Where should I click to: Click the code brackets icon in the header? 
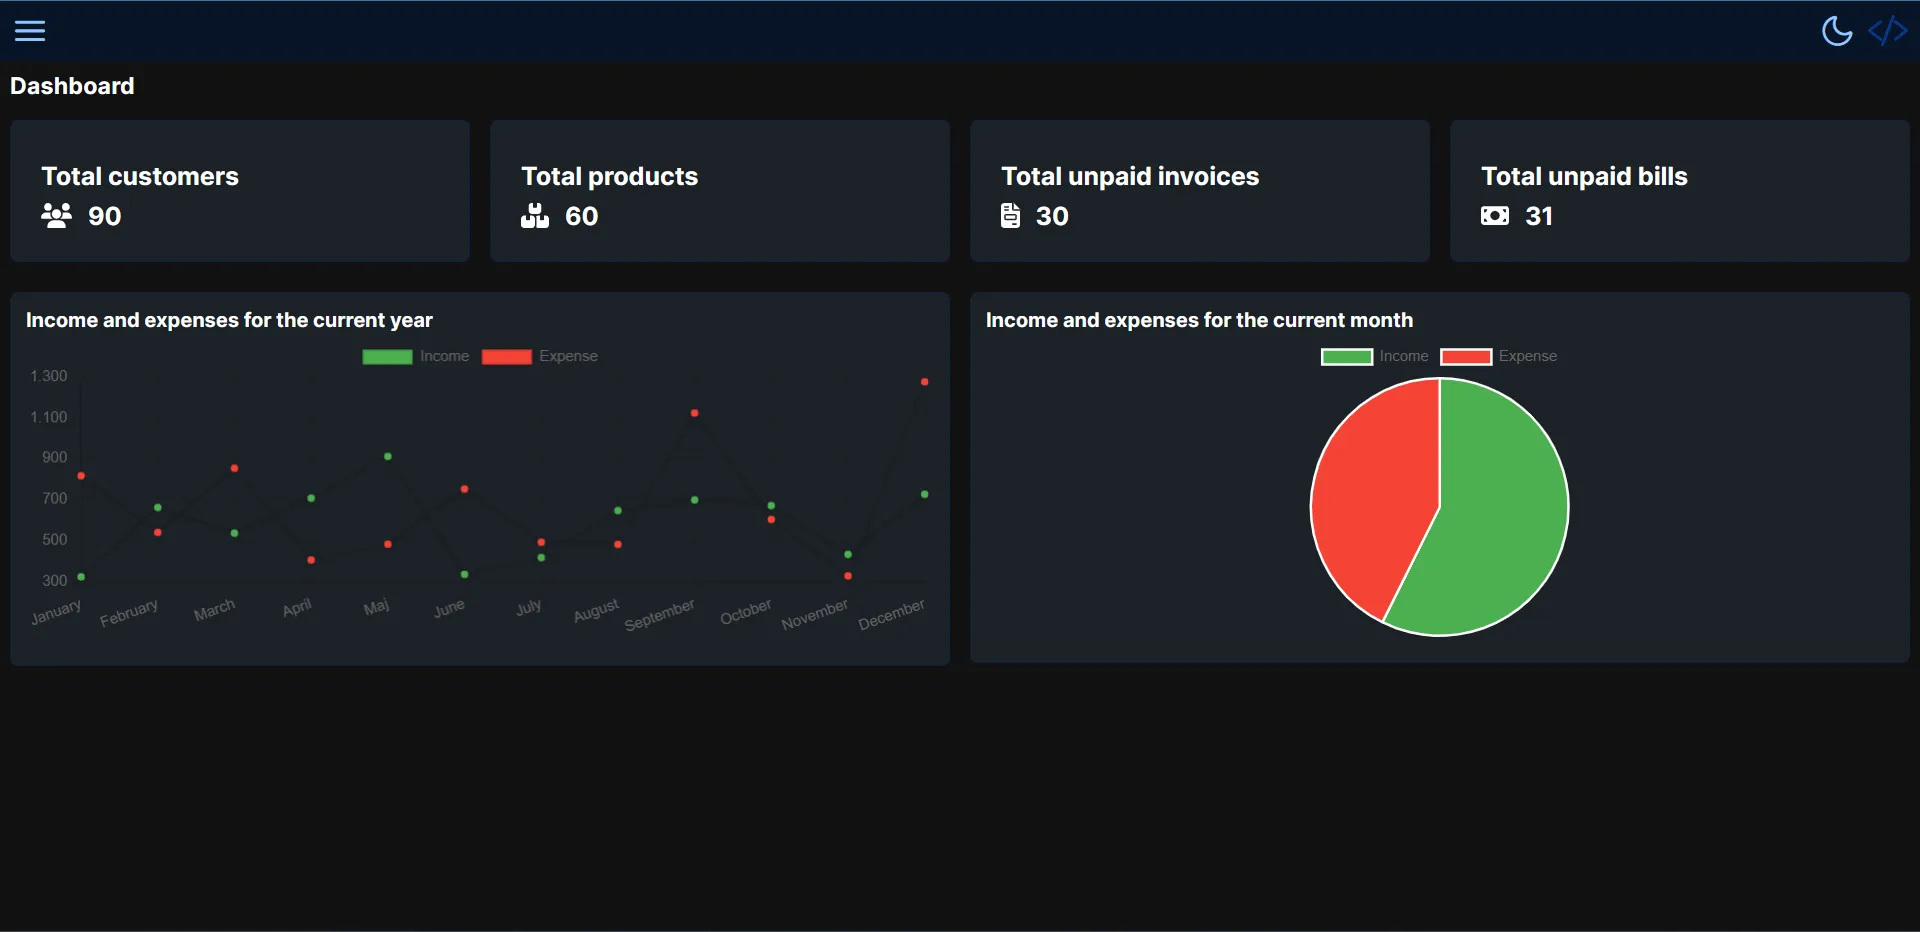click(1888, 31)
